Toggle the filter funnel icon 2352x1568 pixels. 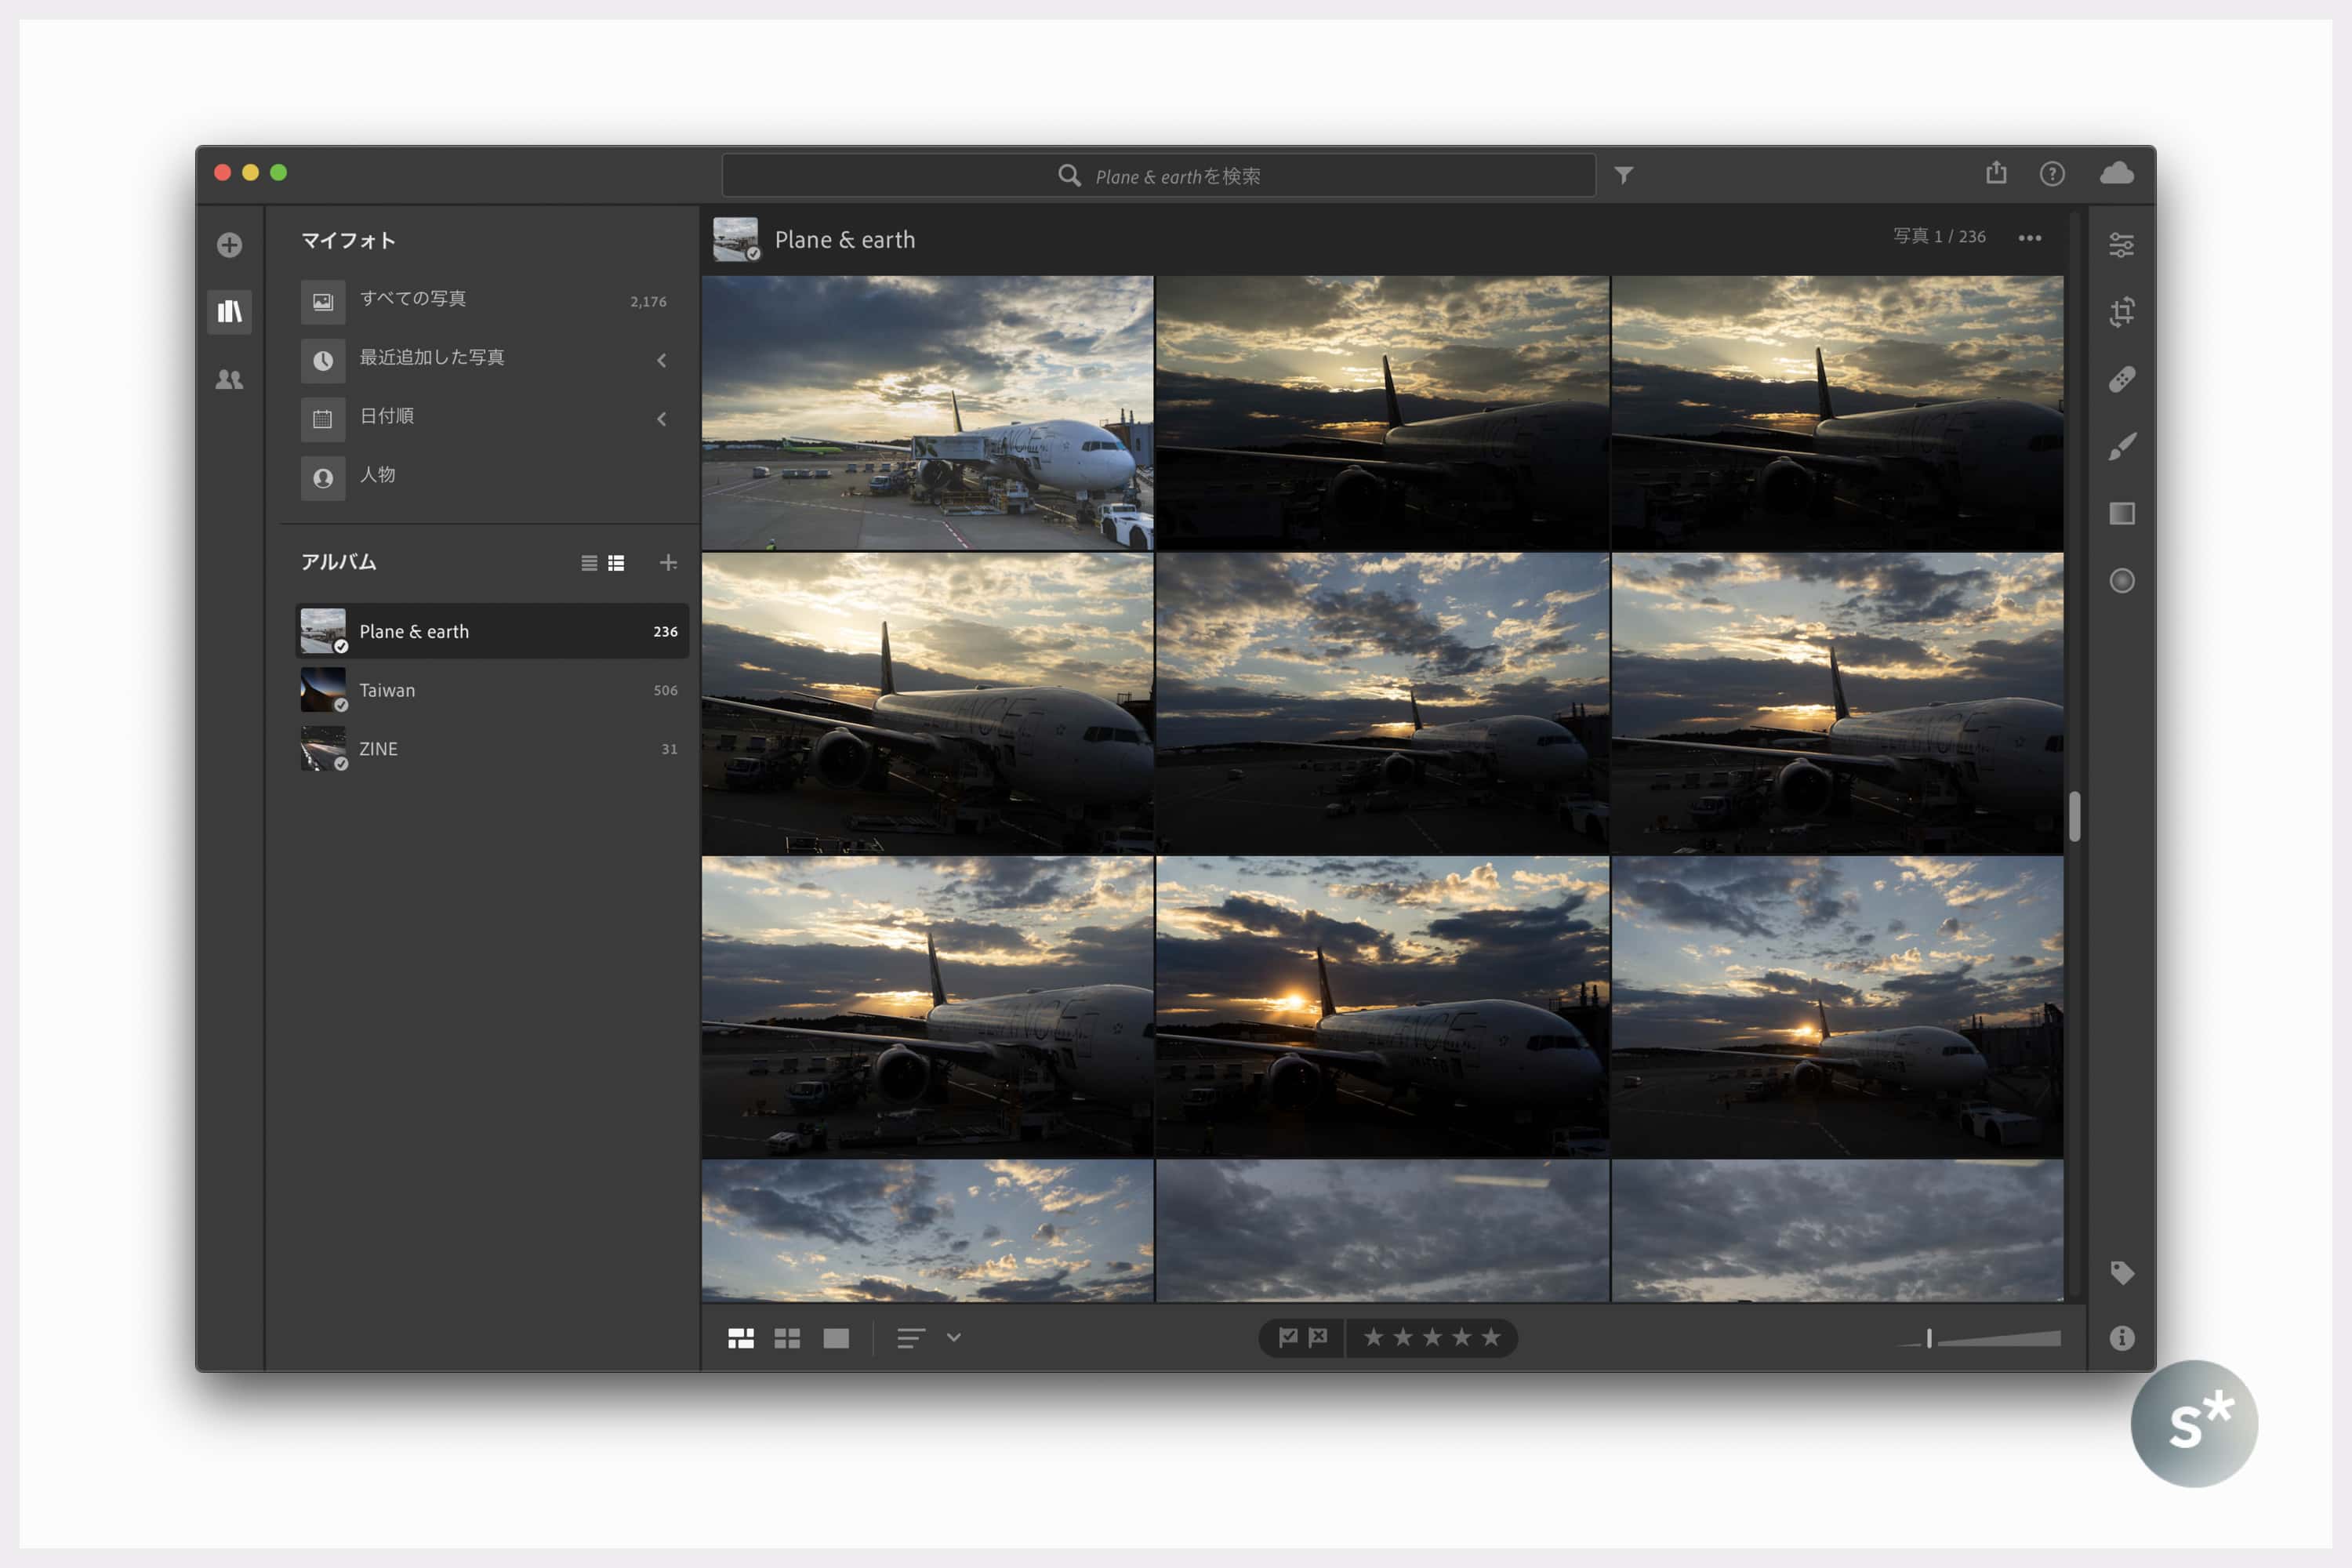pos(1623,175)
